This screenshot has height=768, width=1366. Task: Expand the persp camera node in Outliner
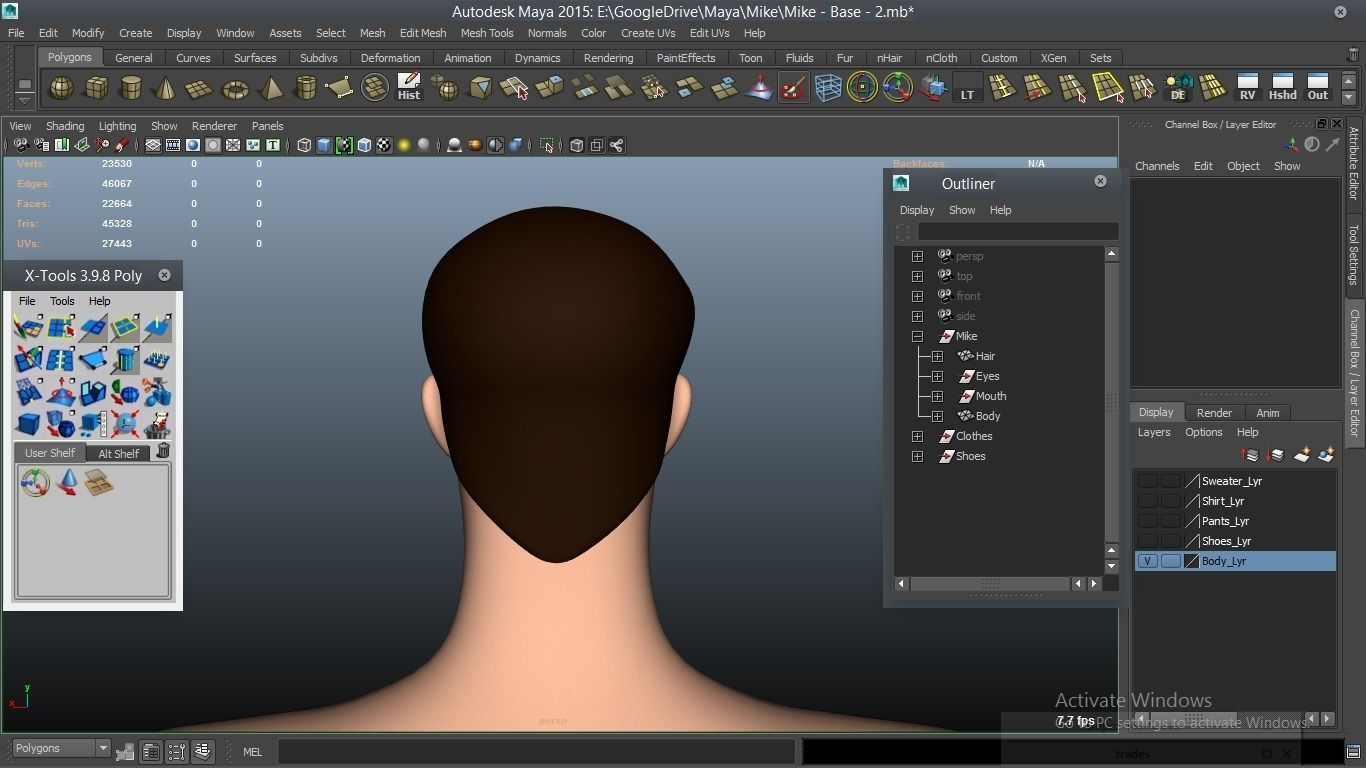917,256
